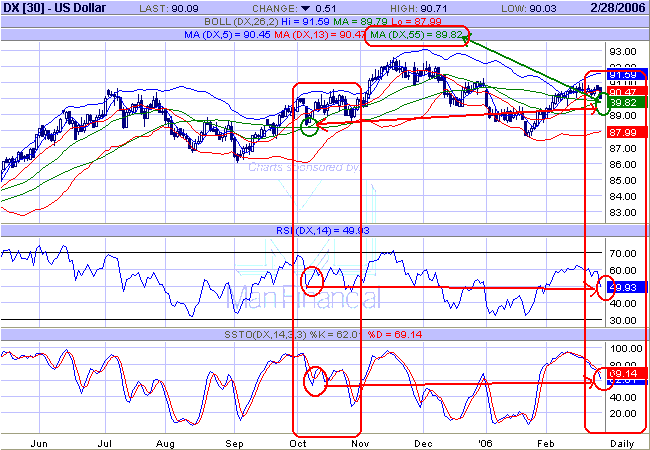
Task: Click the green circle on October price bars
Action: click(309, 125)
